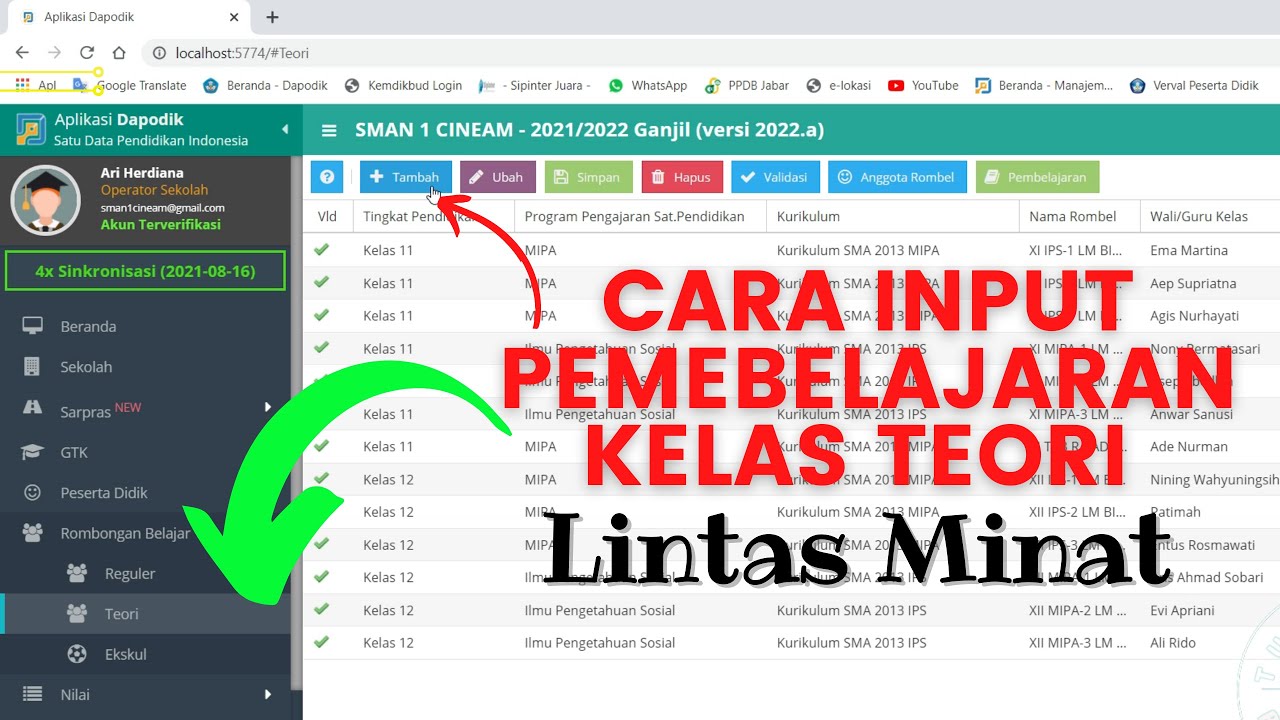Open the Nilai menu item

pyautogui.click(x=75, y=694)
